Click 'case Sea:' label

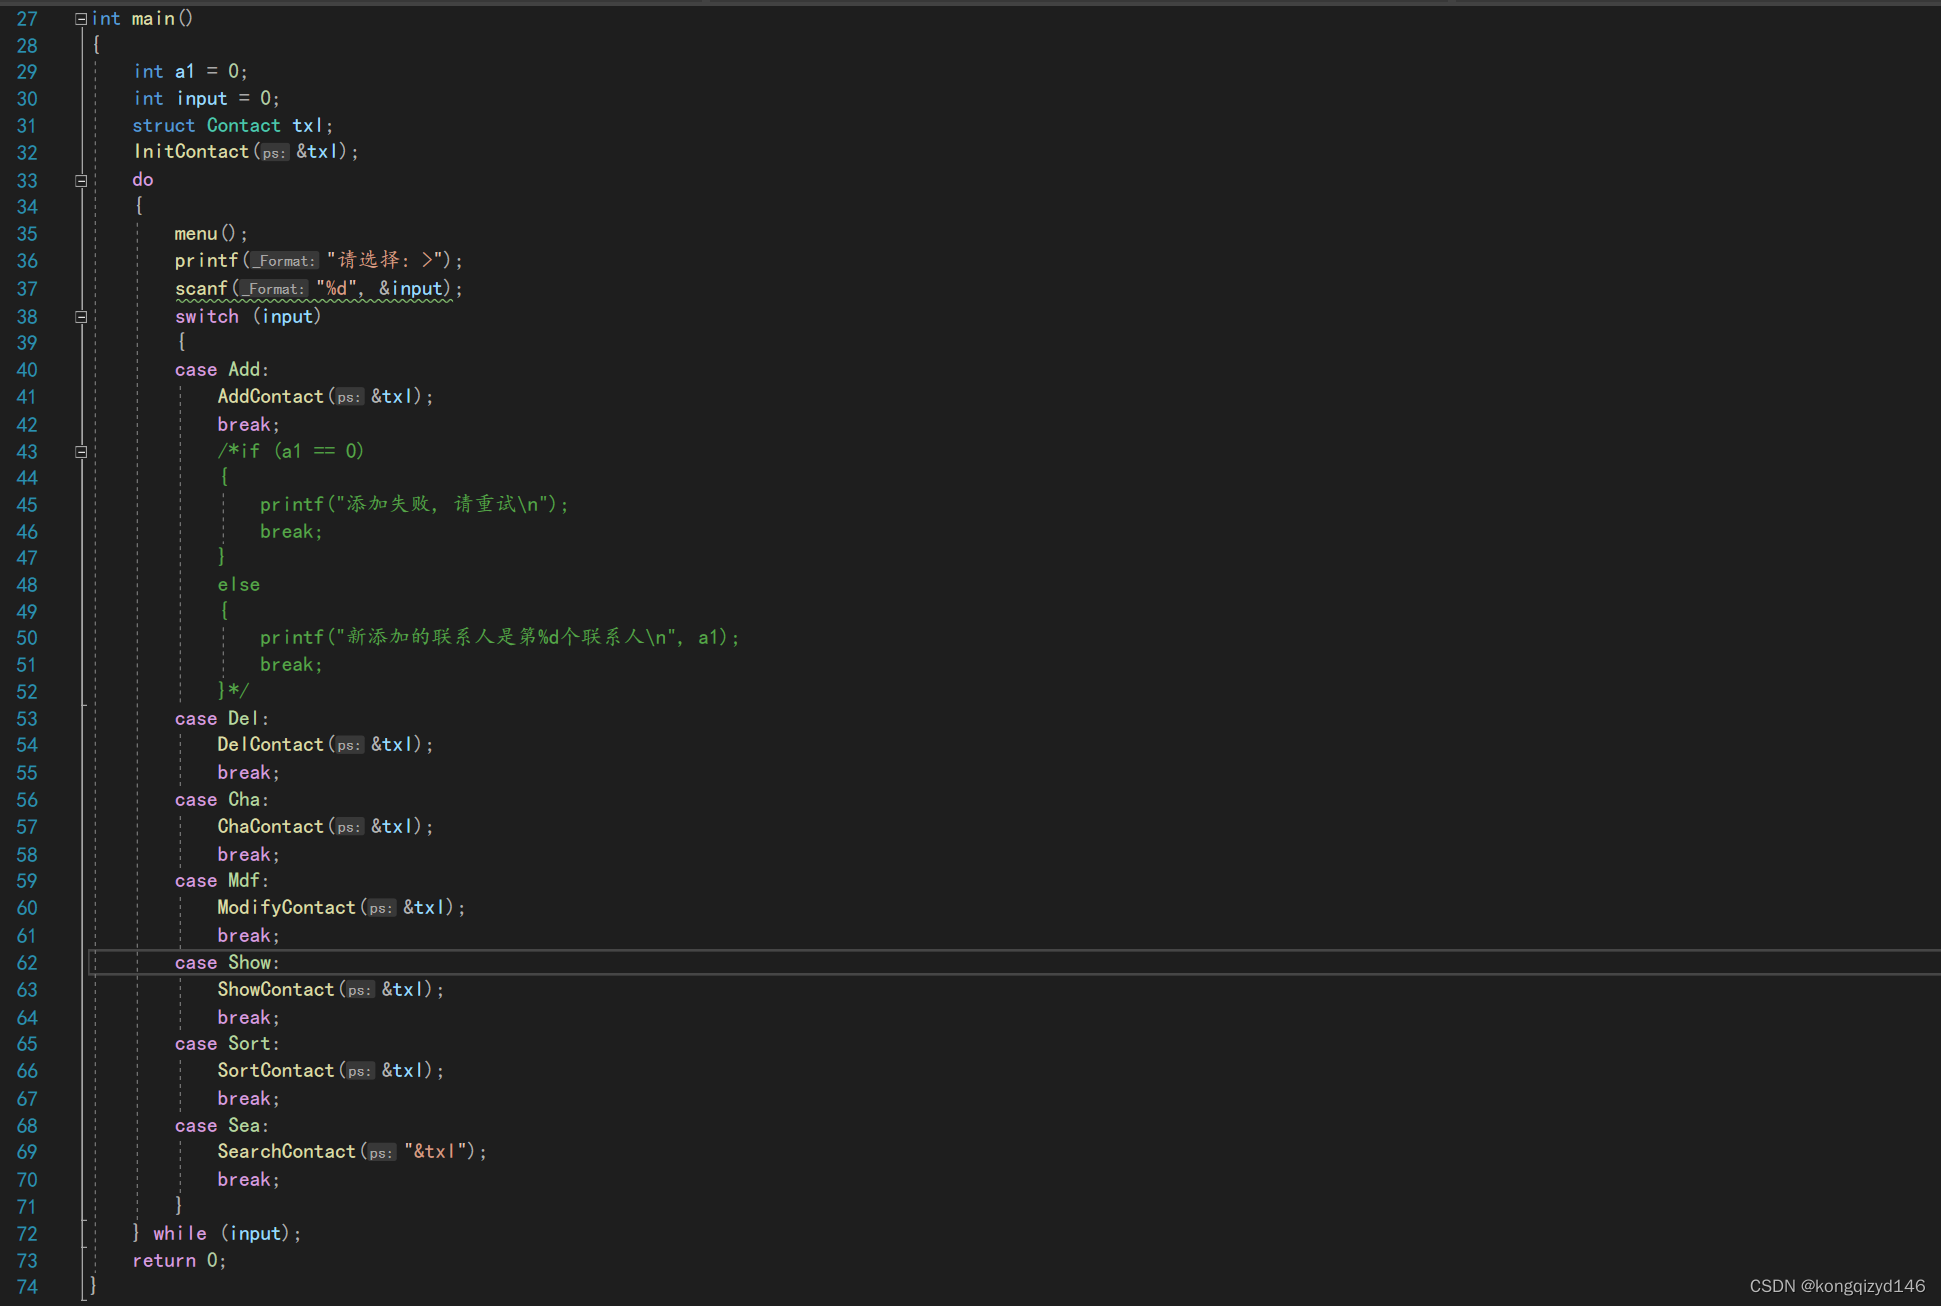click(222, 1126)
